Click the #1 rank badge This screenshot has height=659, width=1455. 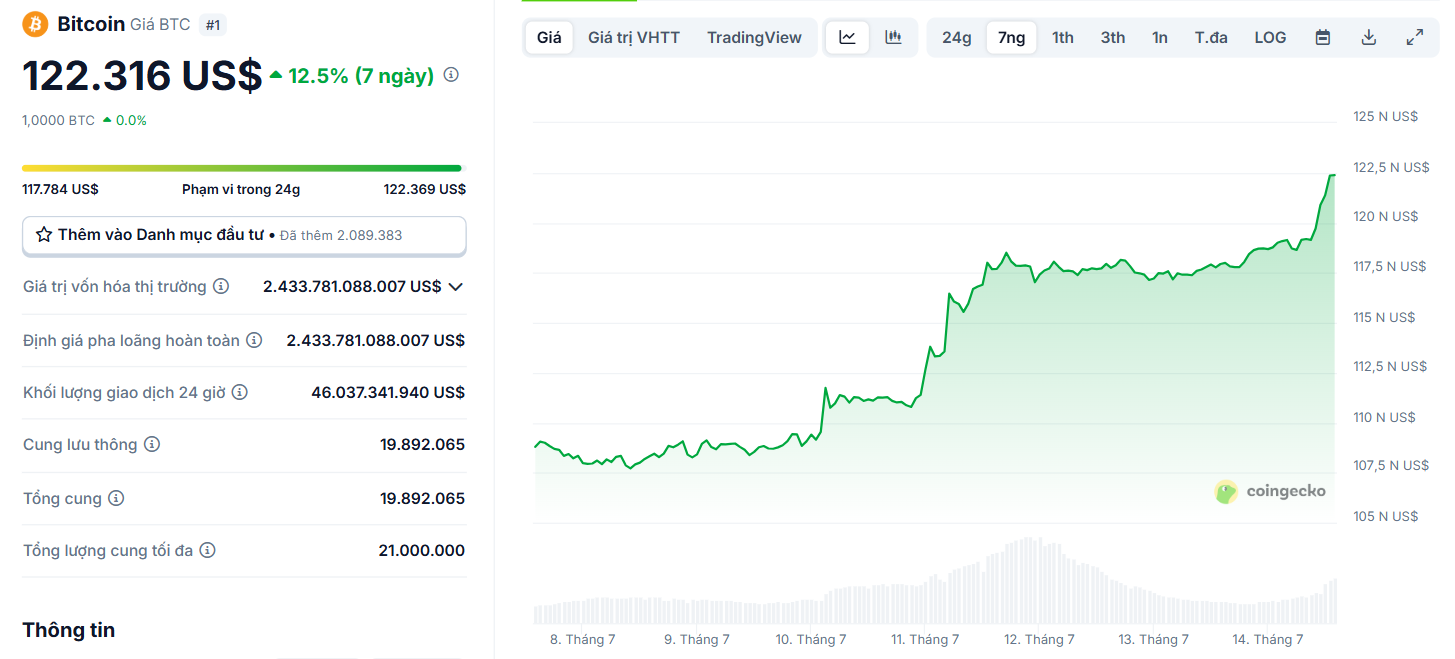pyautogui.click(x=213, y=25)
